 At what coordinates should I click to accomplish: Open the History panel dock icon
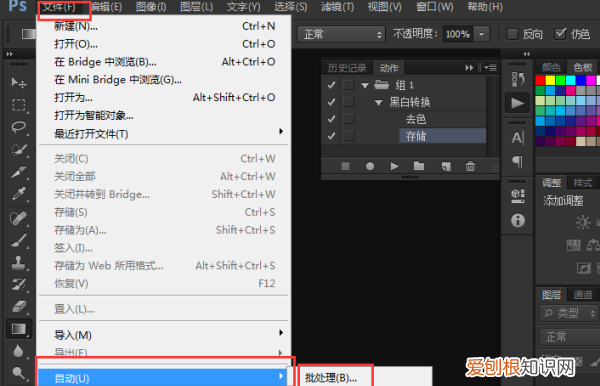pyautogui.click(x=517, y=79)
